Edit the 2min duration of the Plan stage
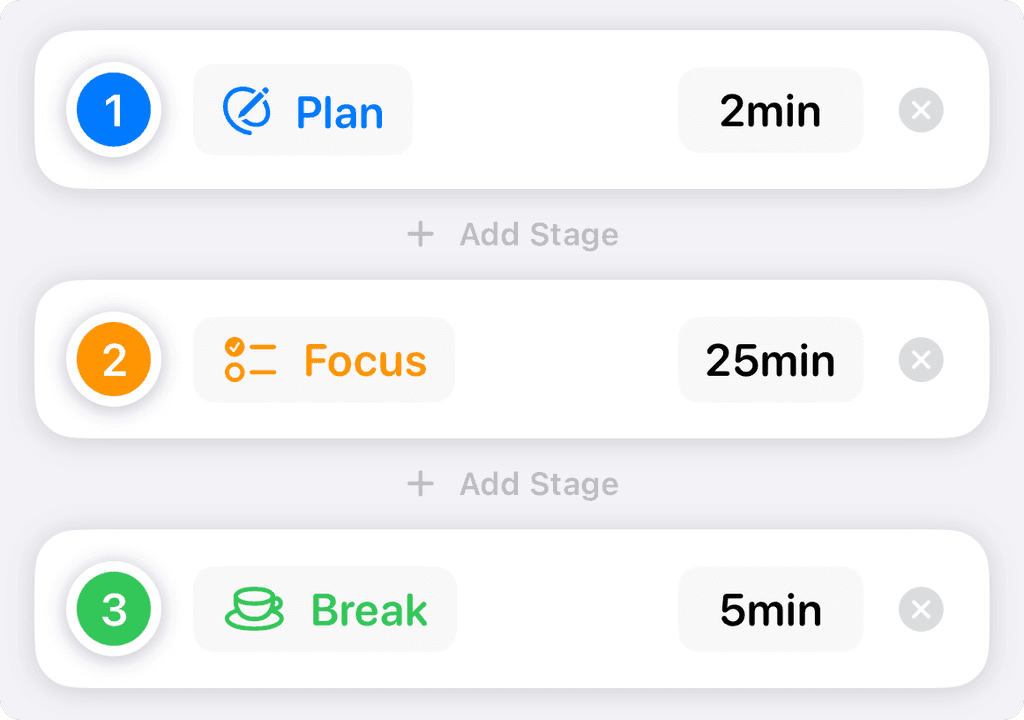Viewport: 1024px width, 720px height. [x=770, y=110]
